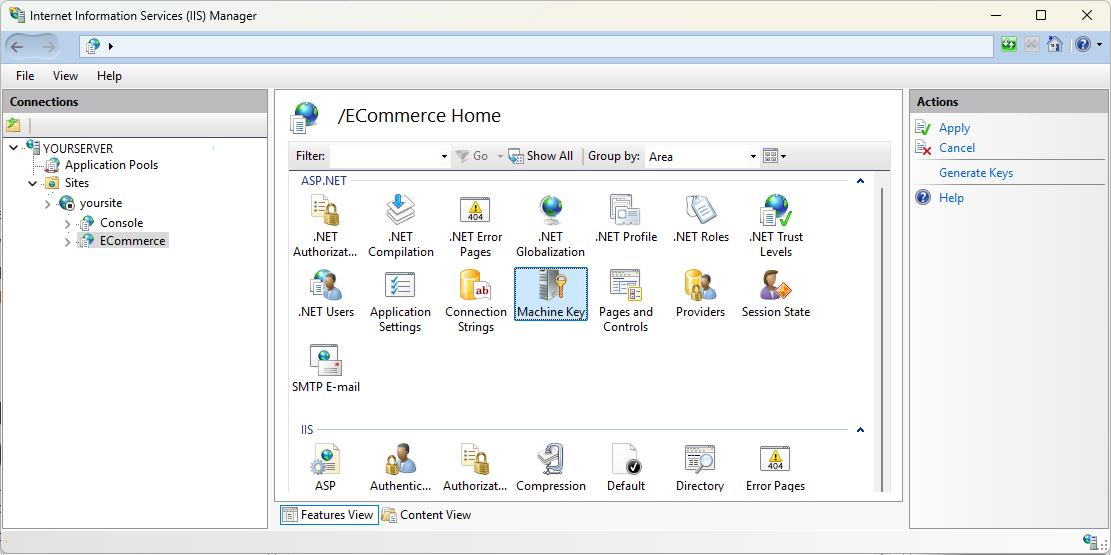Click the Show All filter button
The height and width of the screenshot is (555, 1111).
pos(541,156)
